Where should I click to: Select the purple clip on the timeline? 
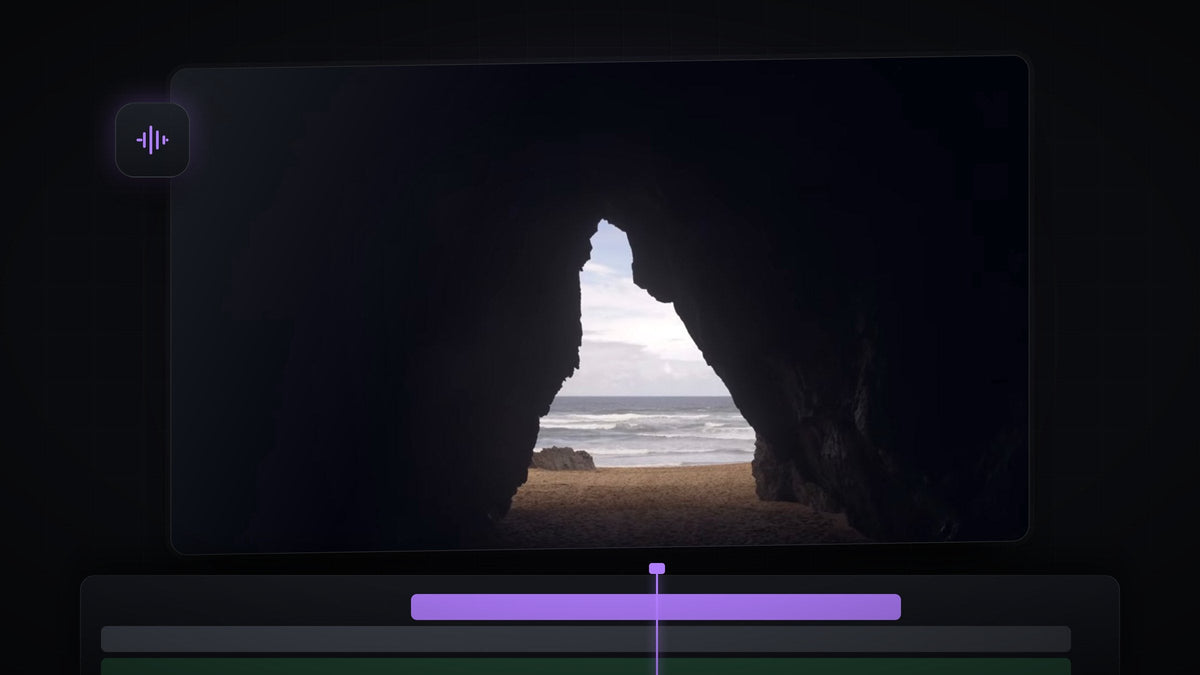tap(656, 607)
